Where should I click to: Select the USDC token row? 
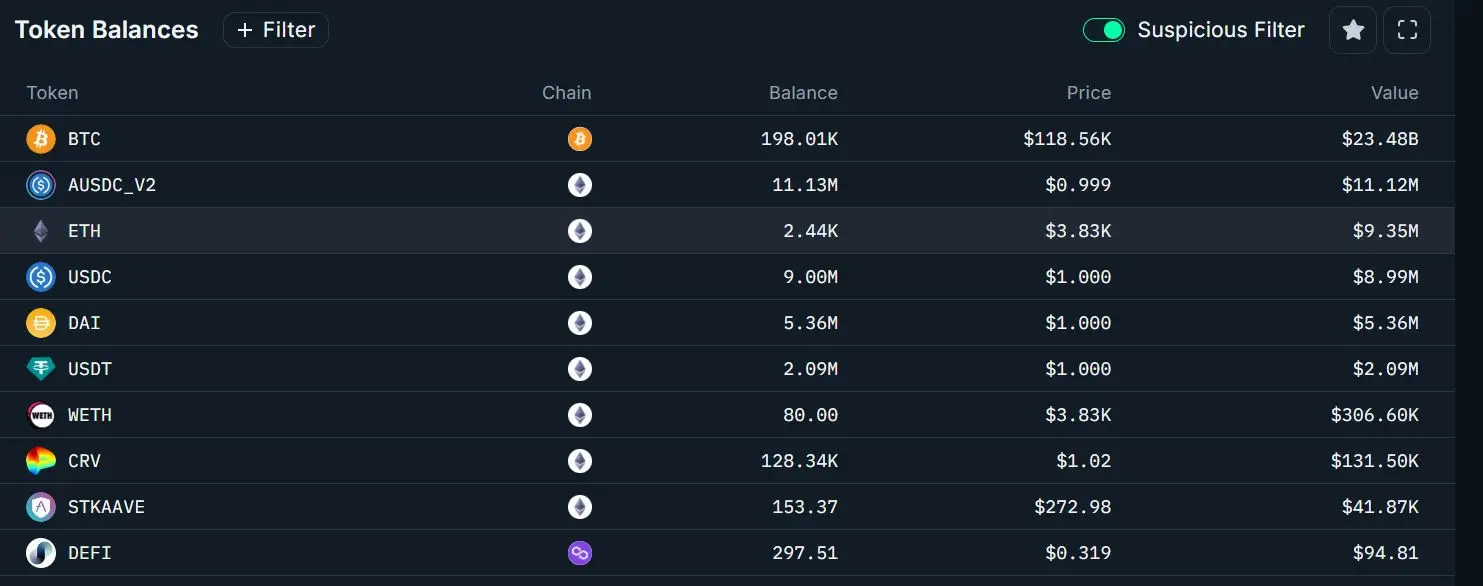[x=727, y=277]
